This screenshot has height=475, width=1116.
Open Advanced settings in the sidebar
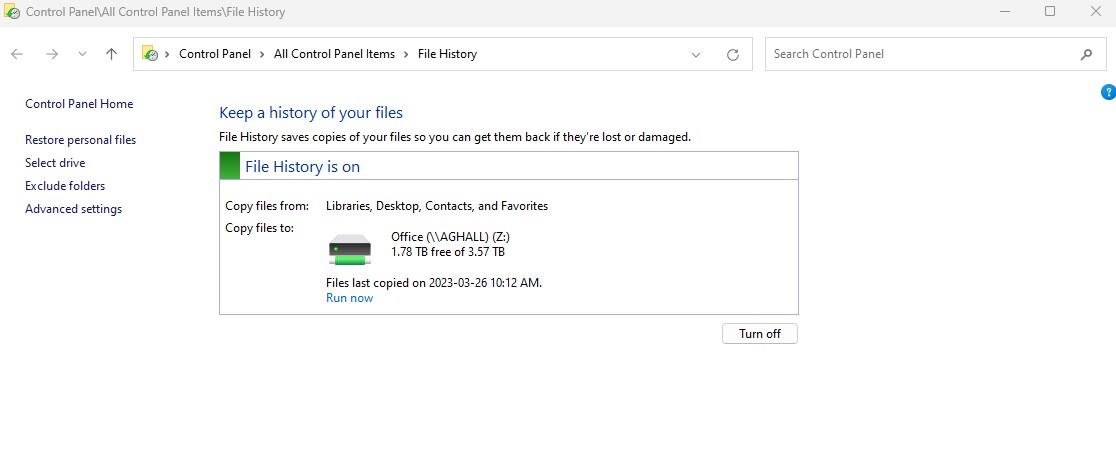click(73, 209)
